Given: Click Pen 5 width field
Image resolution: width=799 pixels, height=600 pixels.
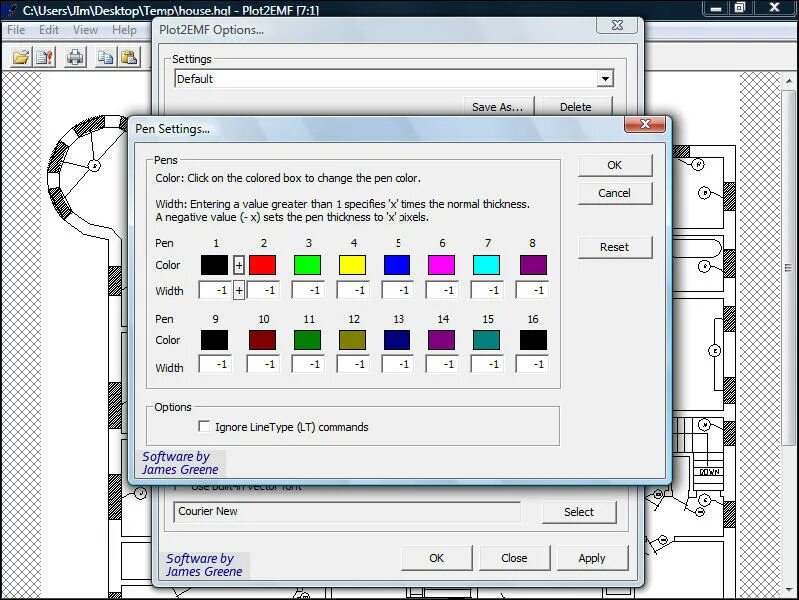Looking at the screenshot, I should pos(397,290).
